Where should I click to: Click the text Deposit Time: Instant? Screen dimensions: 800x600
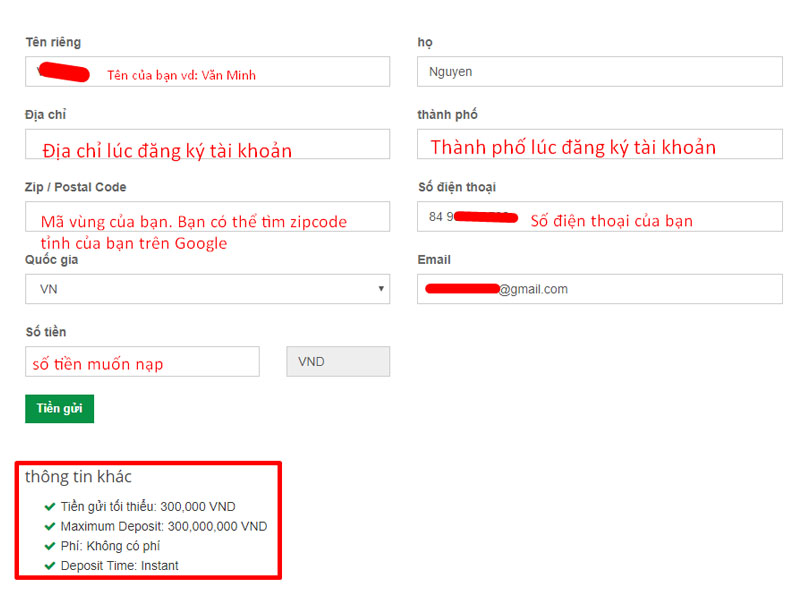[x=119, y=566]
